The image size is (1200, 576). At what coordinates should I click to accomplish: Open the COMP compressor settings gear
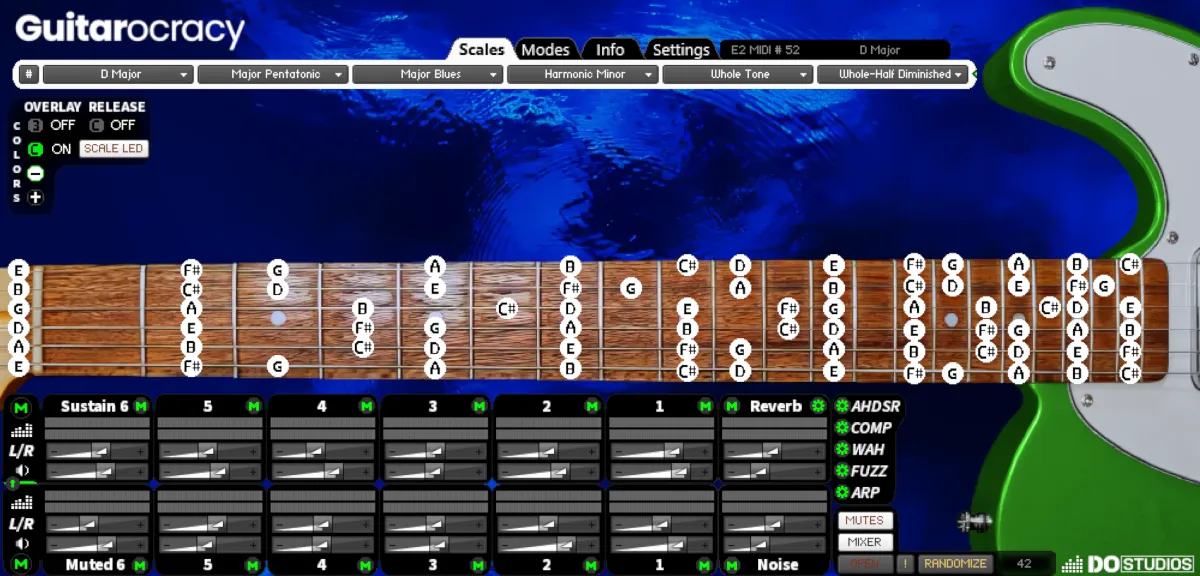click(x=841, y=428)
